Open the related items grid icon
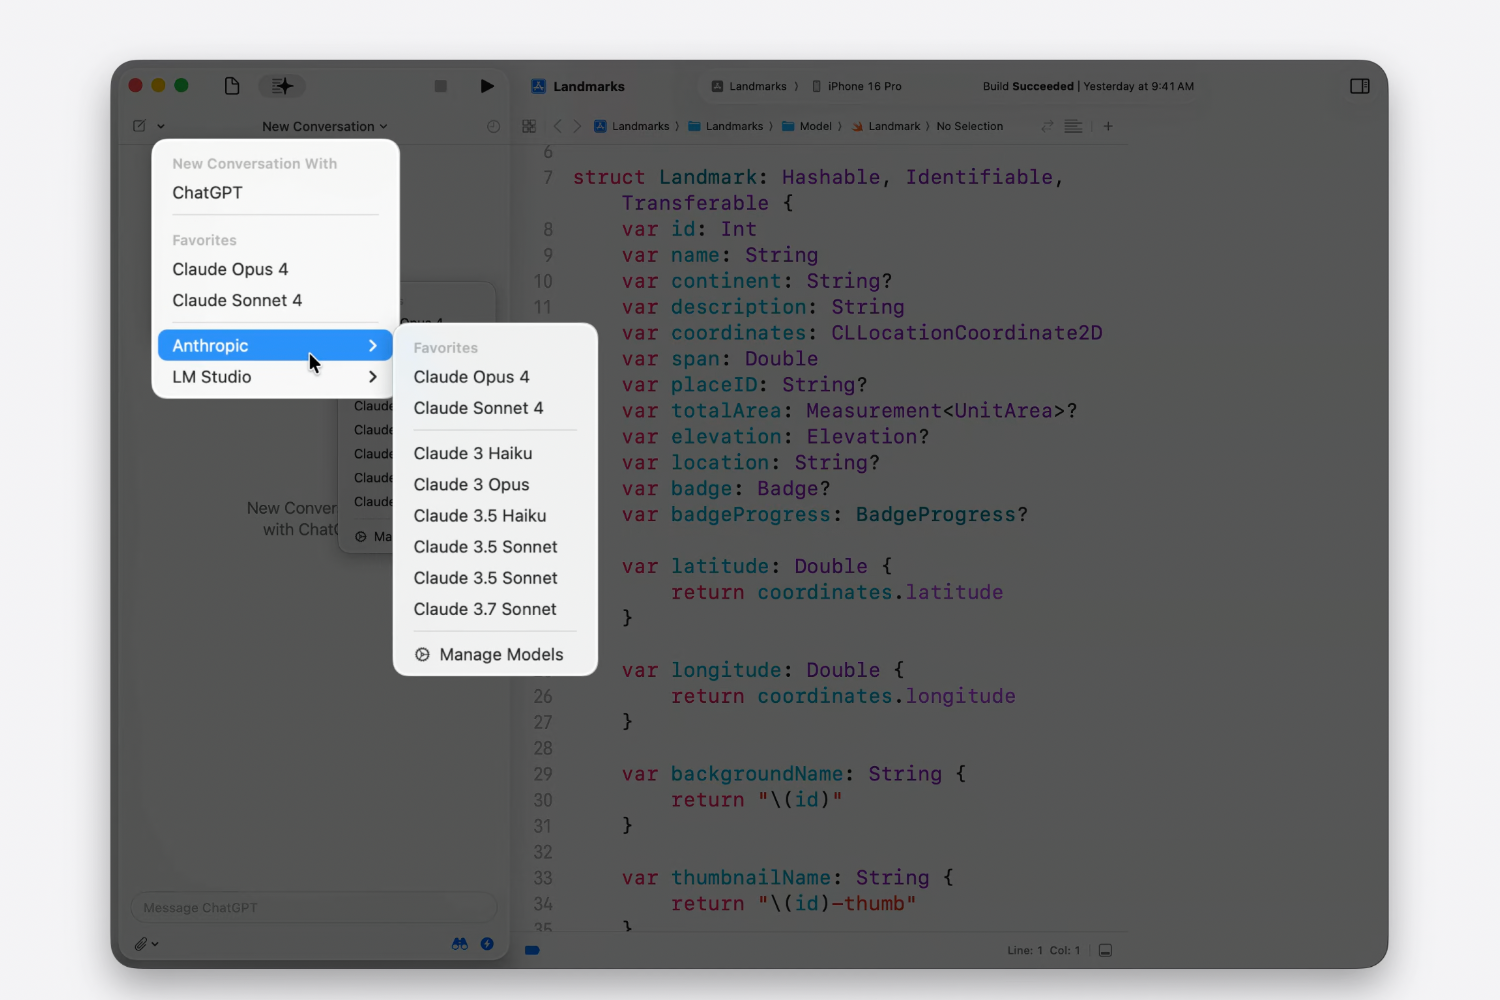This screenshot has height=1000, width=1500. [x=529, y=126]
